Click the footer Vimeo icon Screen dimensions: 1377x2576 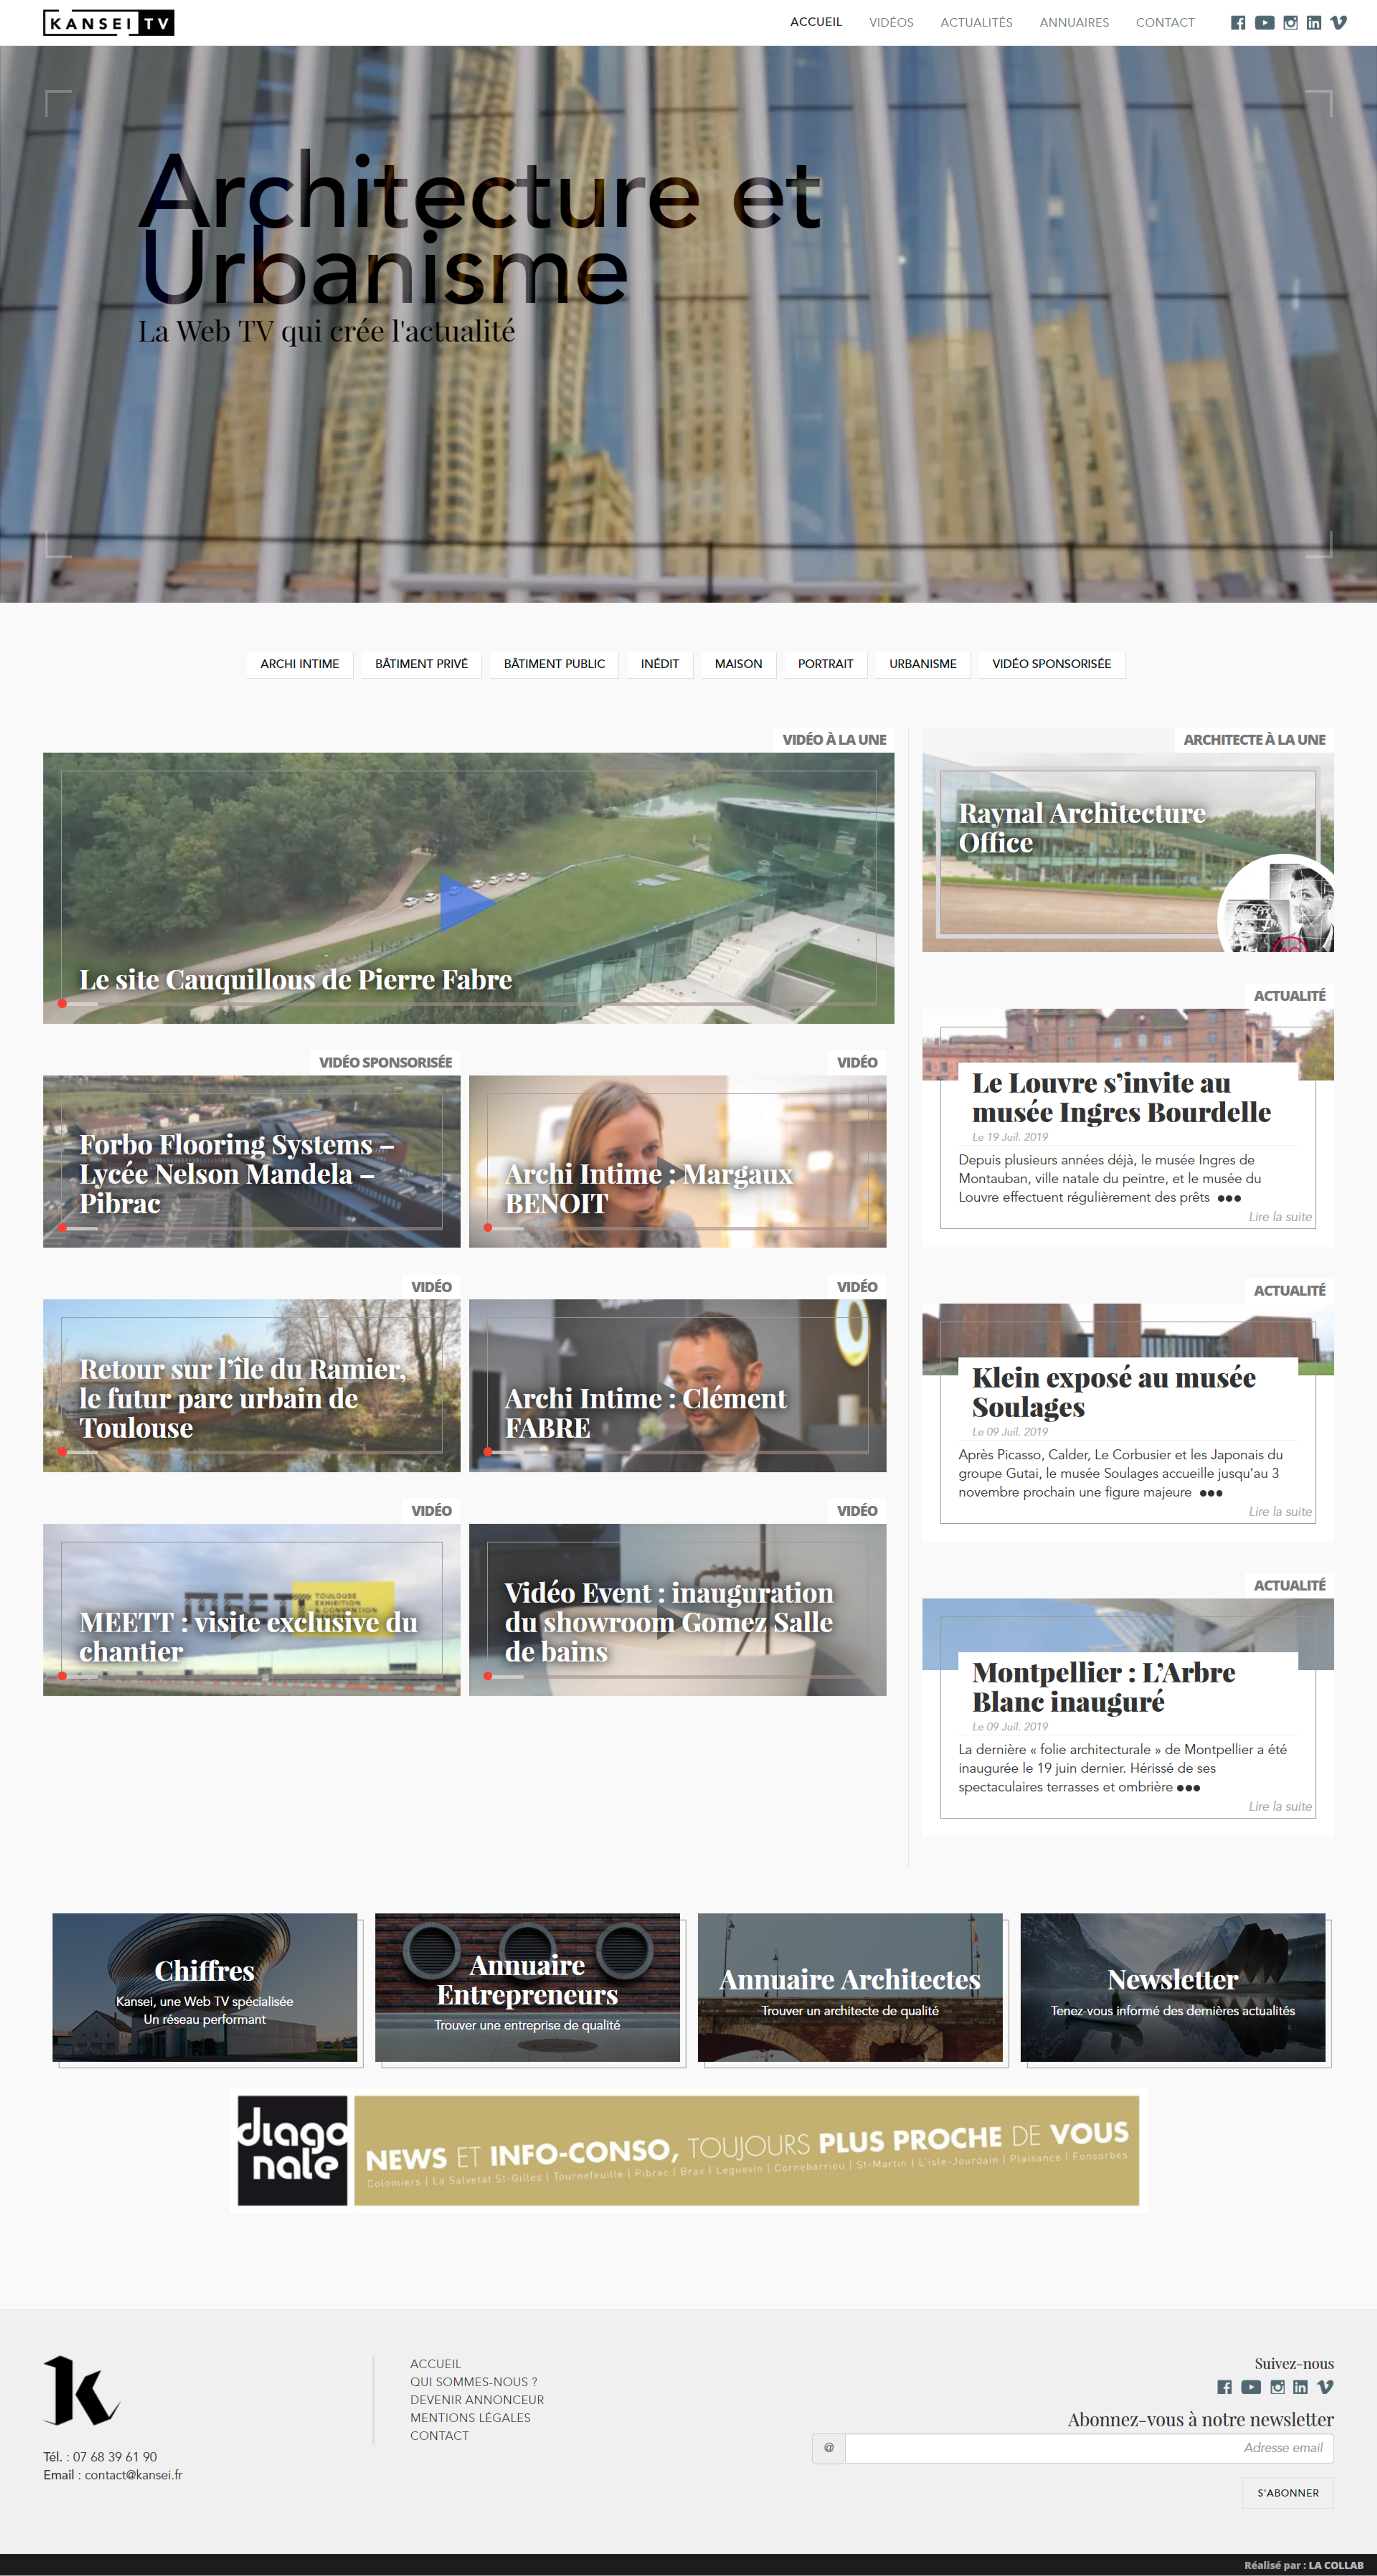[x=1325, y=2387]
